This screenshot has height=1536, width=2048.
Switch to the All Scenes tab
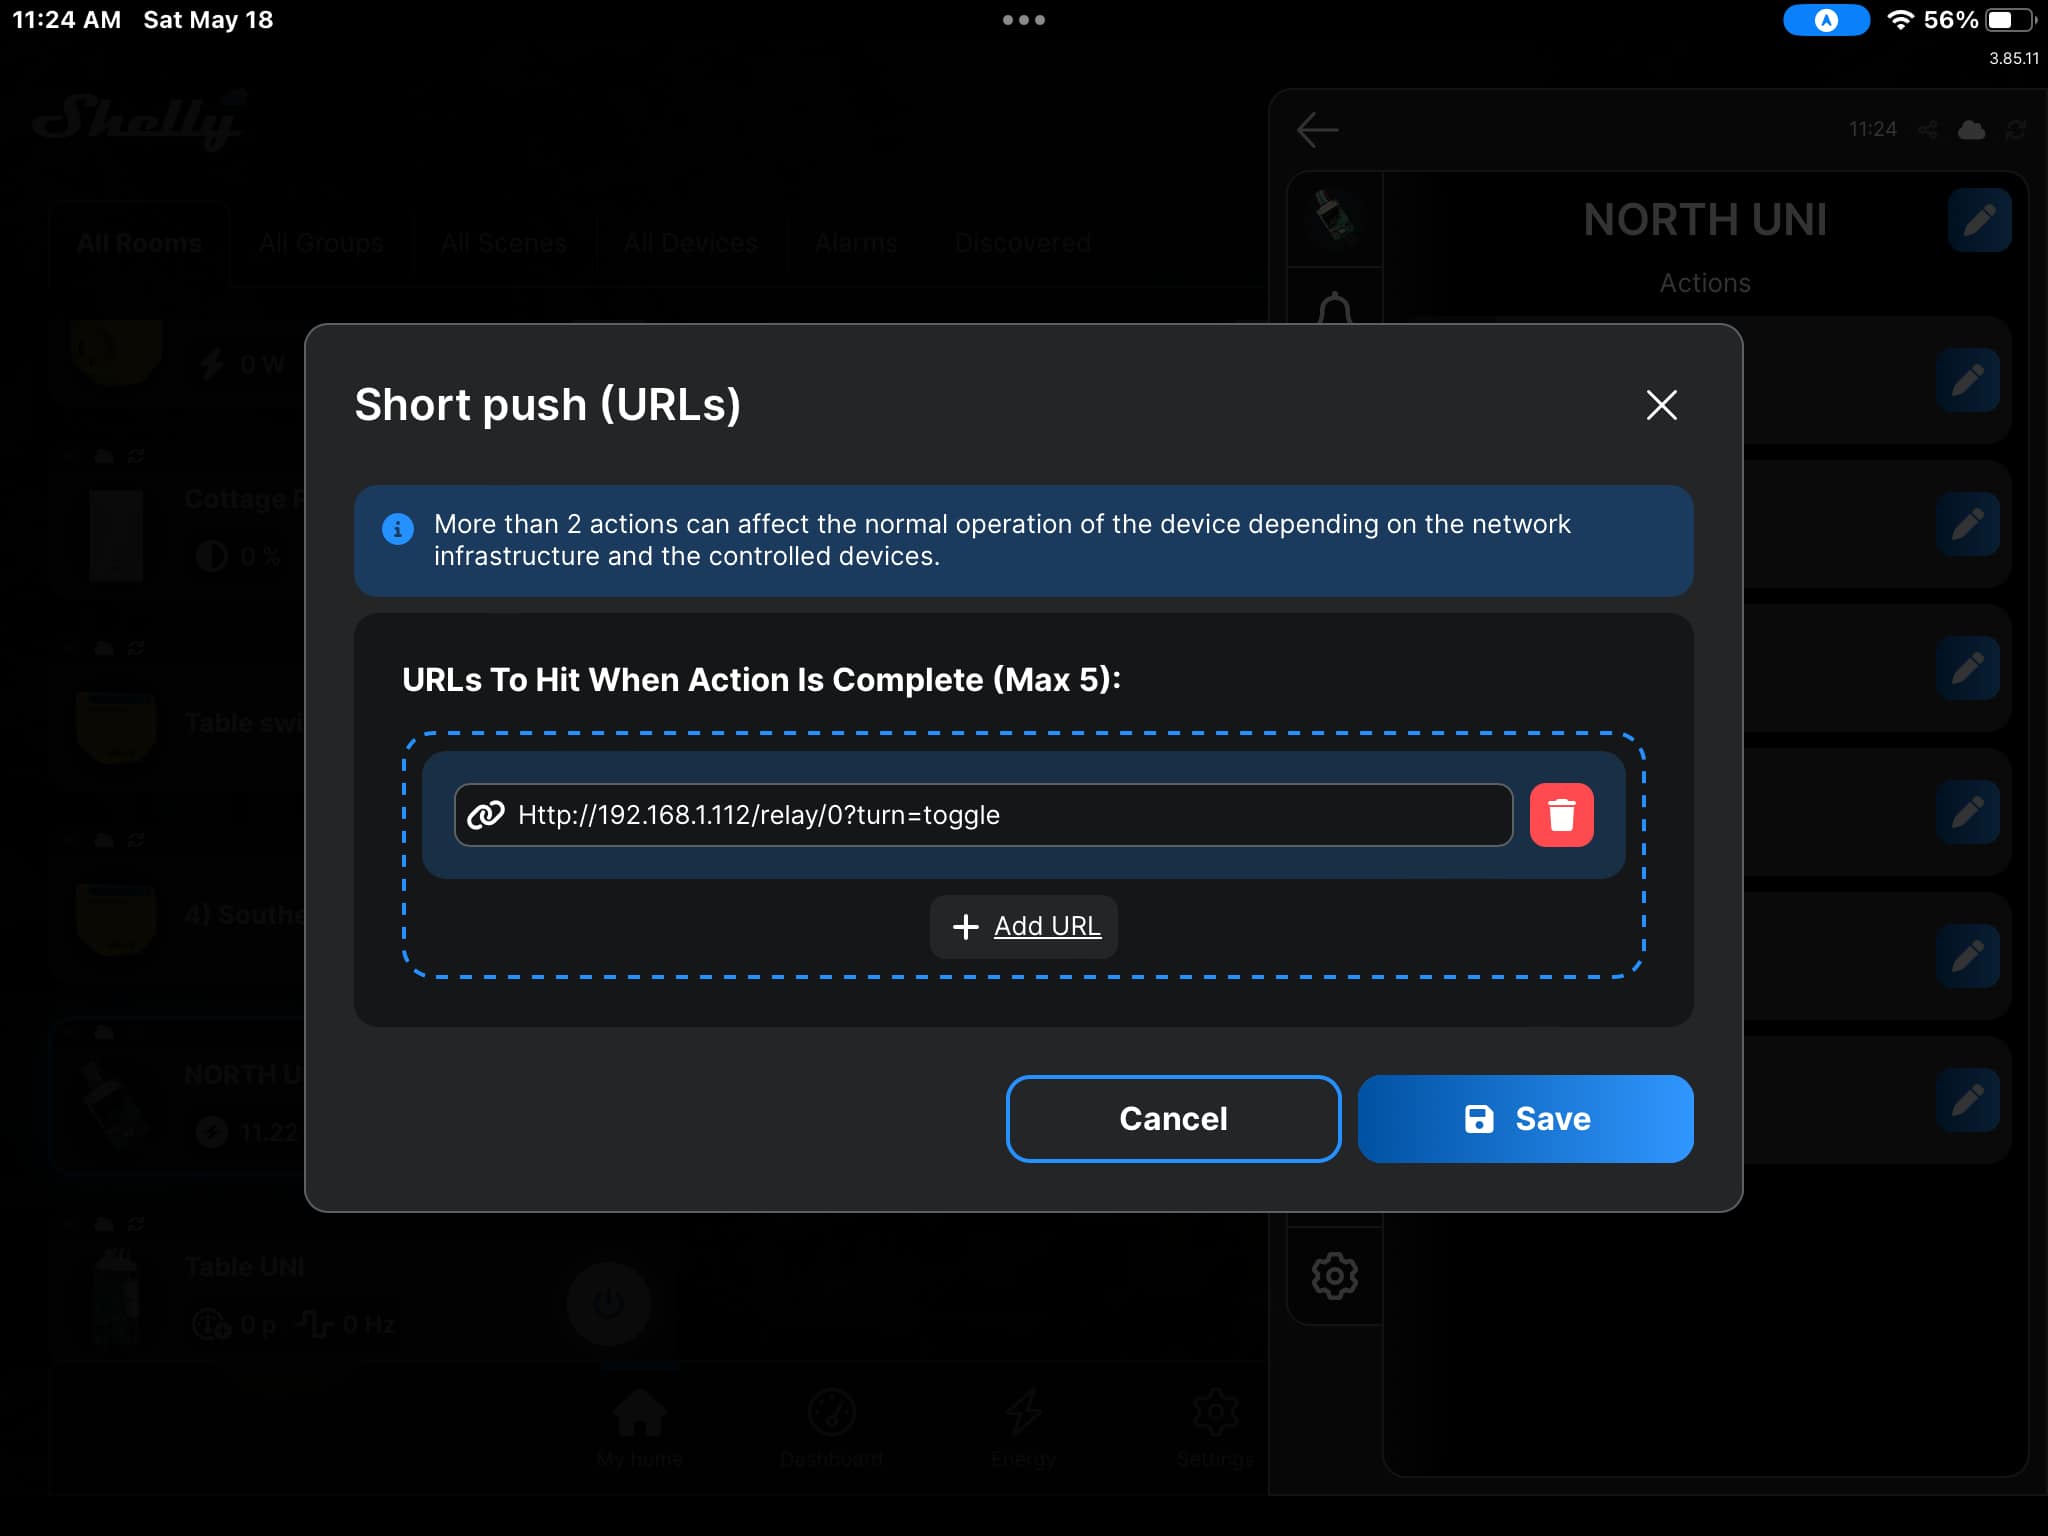pos(503,243)
